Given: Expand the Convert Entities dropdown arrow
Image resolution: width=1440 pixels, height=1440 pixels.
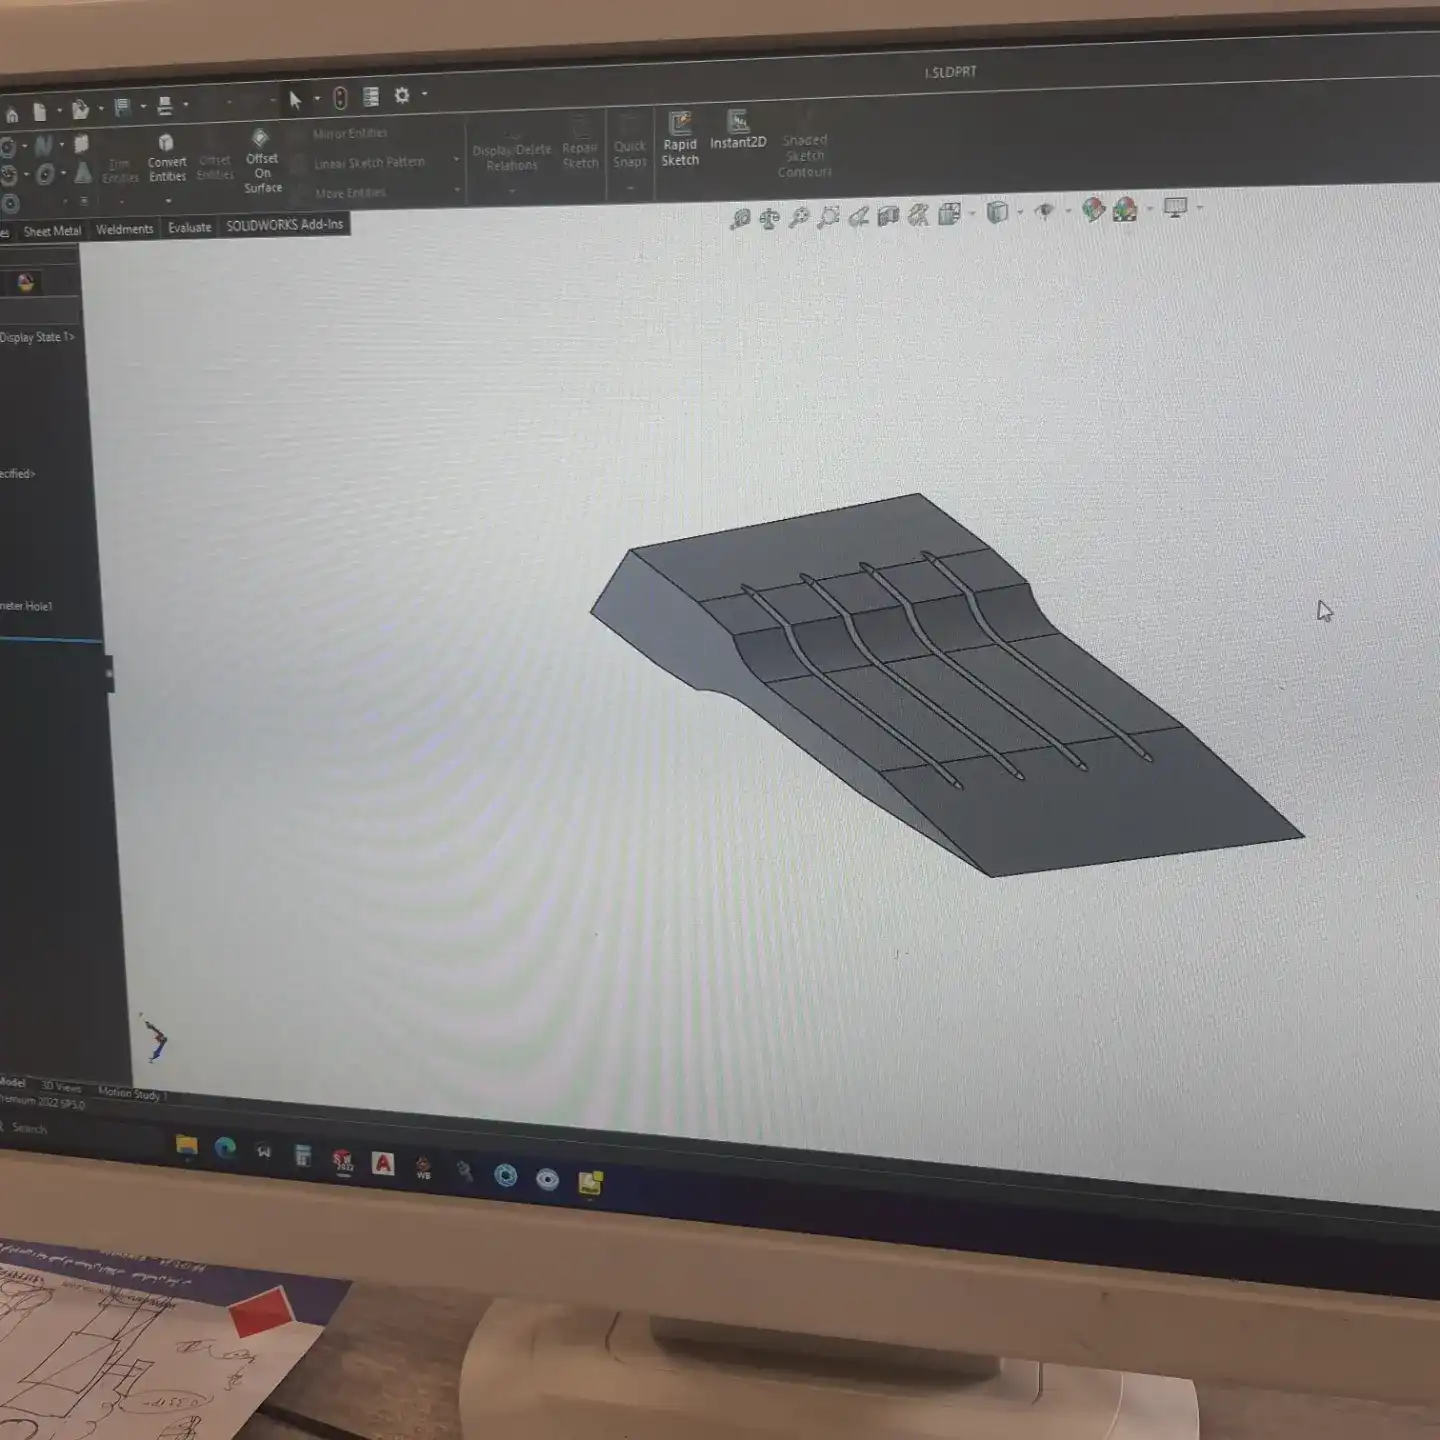Looking at the screenshot, I should (x=167, y=201).
